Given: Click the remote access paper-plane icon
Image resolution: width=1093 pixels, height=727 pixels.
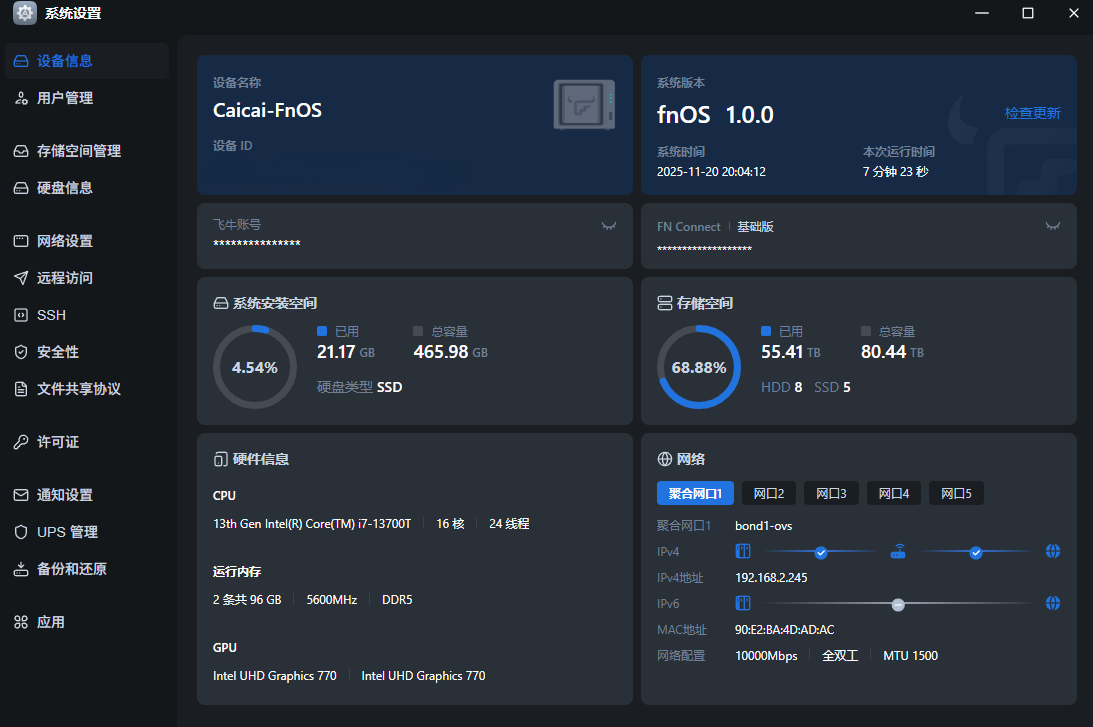Looking at the screenshot, I should click(20, 278).
